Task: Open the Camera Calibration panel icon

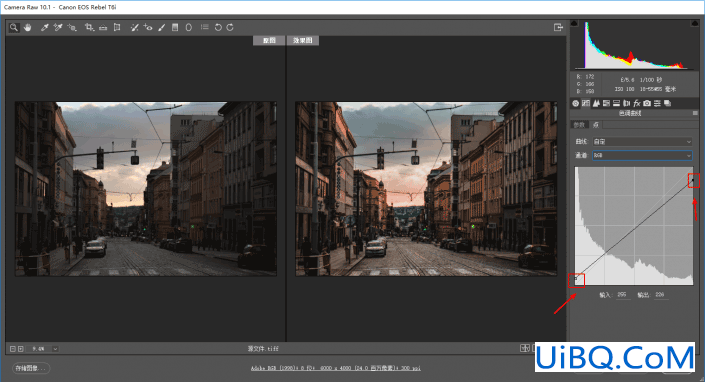Action: (x=647, y=103)
